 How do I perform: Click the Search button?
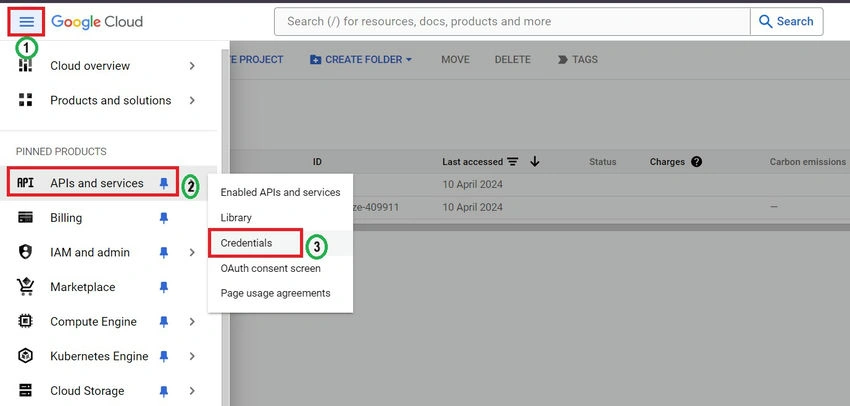pyautogui.click(x=787, y=22)
